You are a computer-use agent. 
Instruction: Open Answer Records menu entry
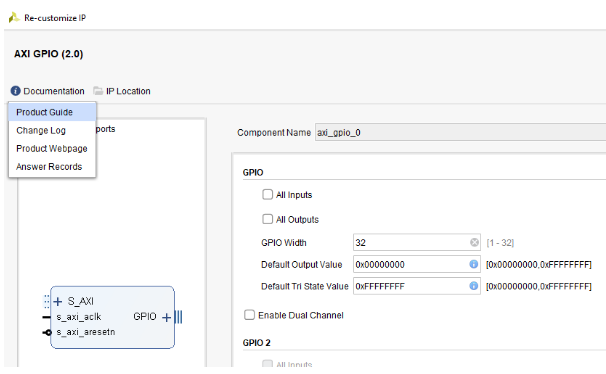click(52, 167)
